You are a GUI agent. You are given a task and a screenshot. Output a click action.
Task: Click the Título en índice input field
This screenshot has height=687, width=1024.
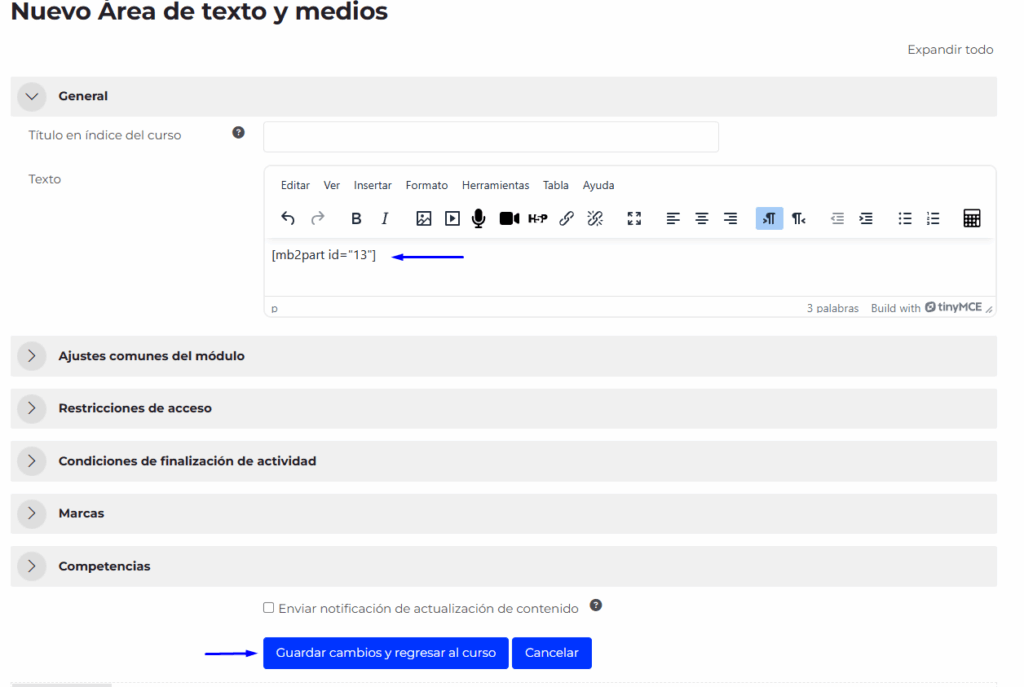click(x=490, y=137)
